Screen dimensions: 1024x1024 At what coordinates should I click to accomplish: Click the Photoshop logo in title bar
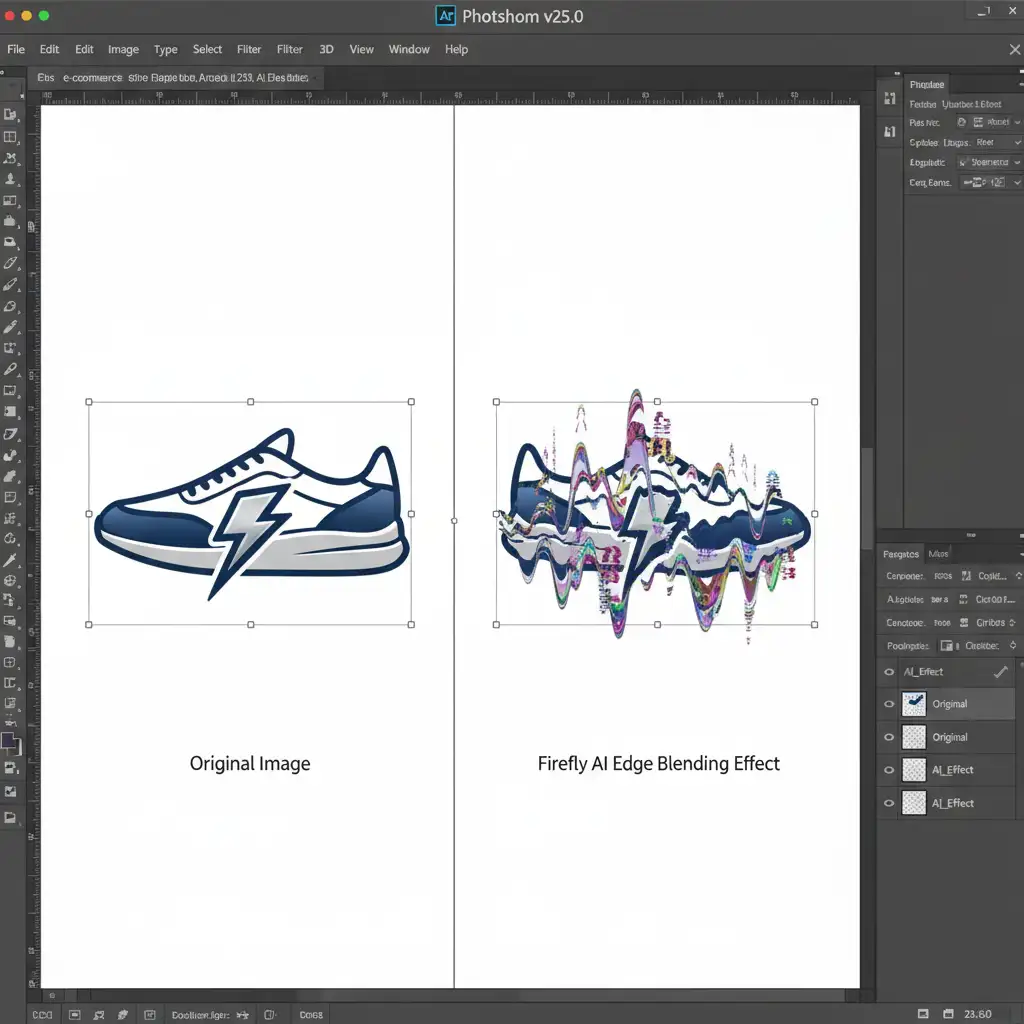pyautogui.click(x=446, y=17)
